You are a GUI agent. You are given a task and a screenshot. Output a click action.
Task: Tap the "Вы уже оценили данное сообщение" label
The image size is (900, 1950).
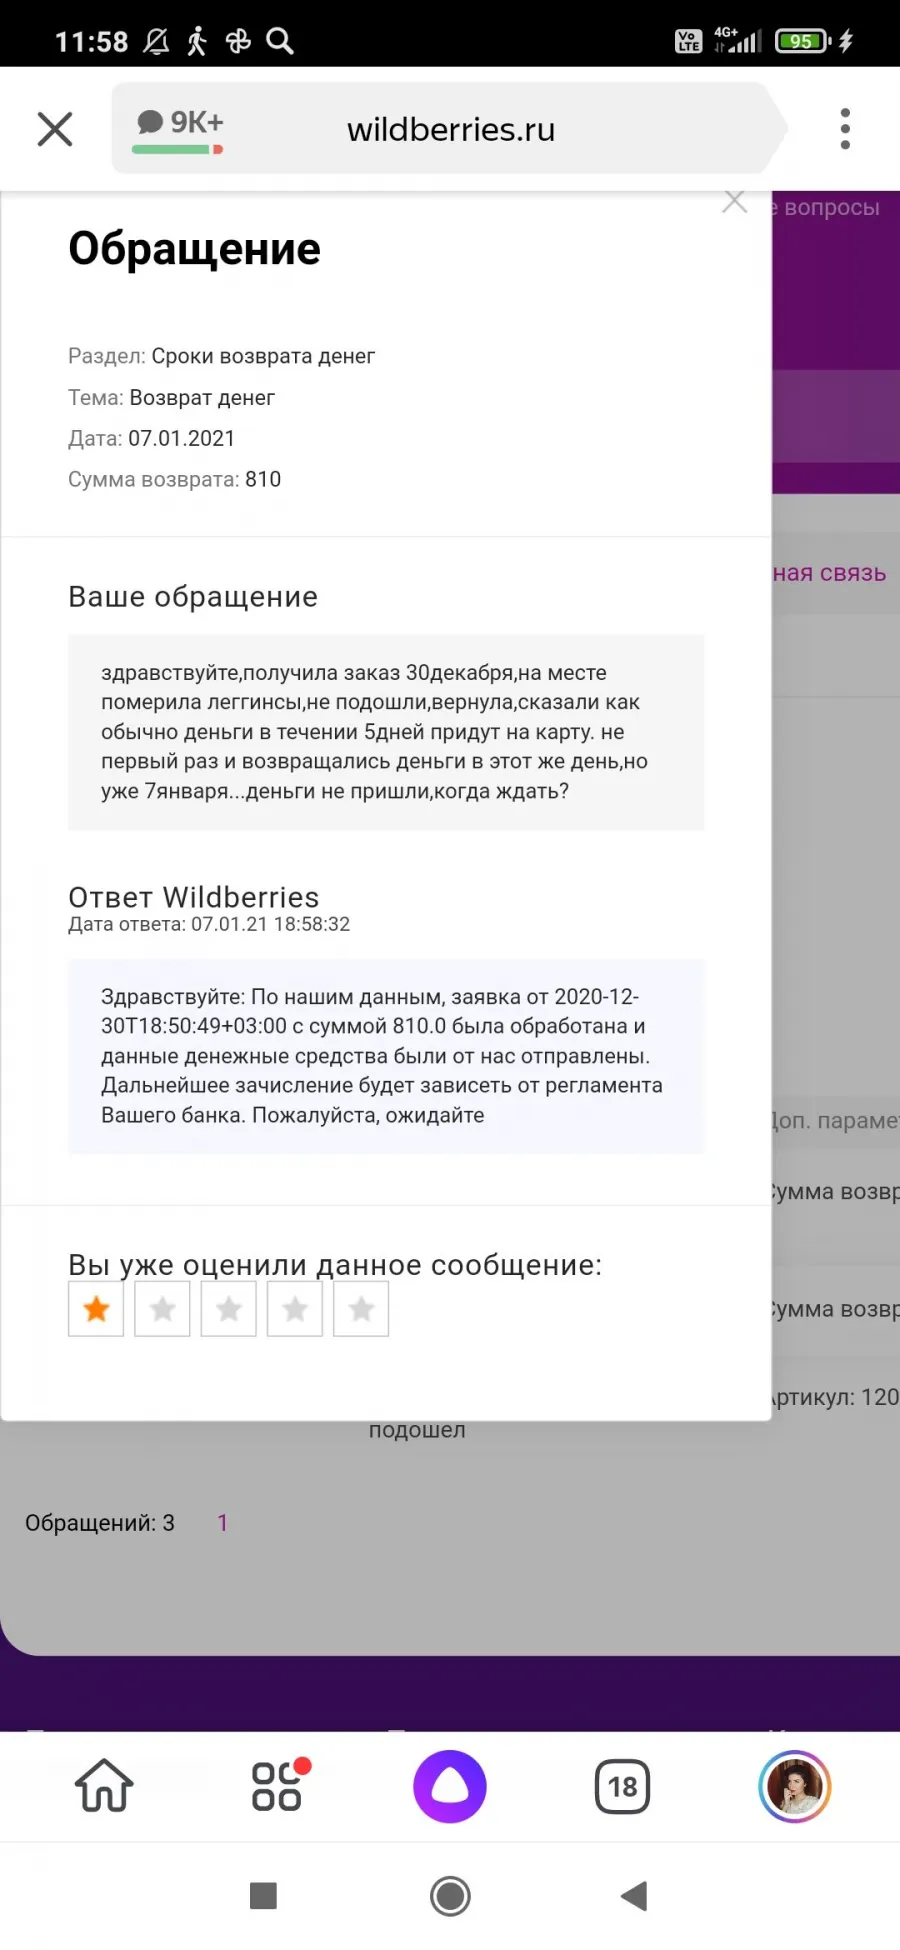click(335, 1265)
